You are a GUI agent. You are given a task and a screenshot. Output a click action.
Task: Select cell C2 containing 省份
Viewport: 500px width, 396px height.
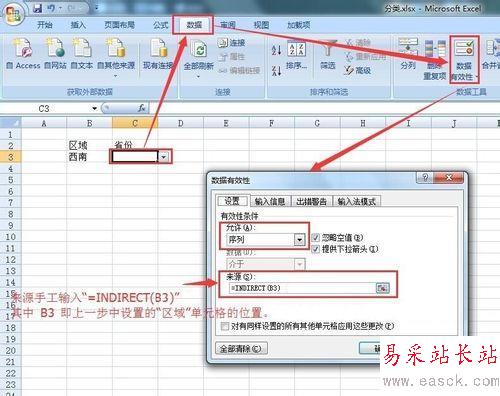click(x=135, y=145)
